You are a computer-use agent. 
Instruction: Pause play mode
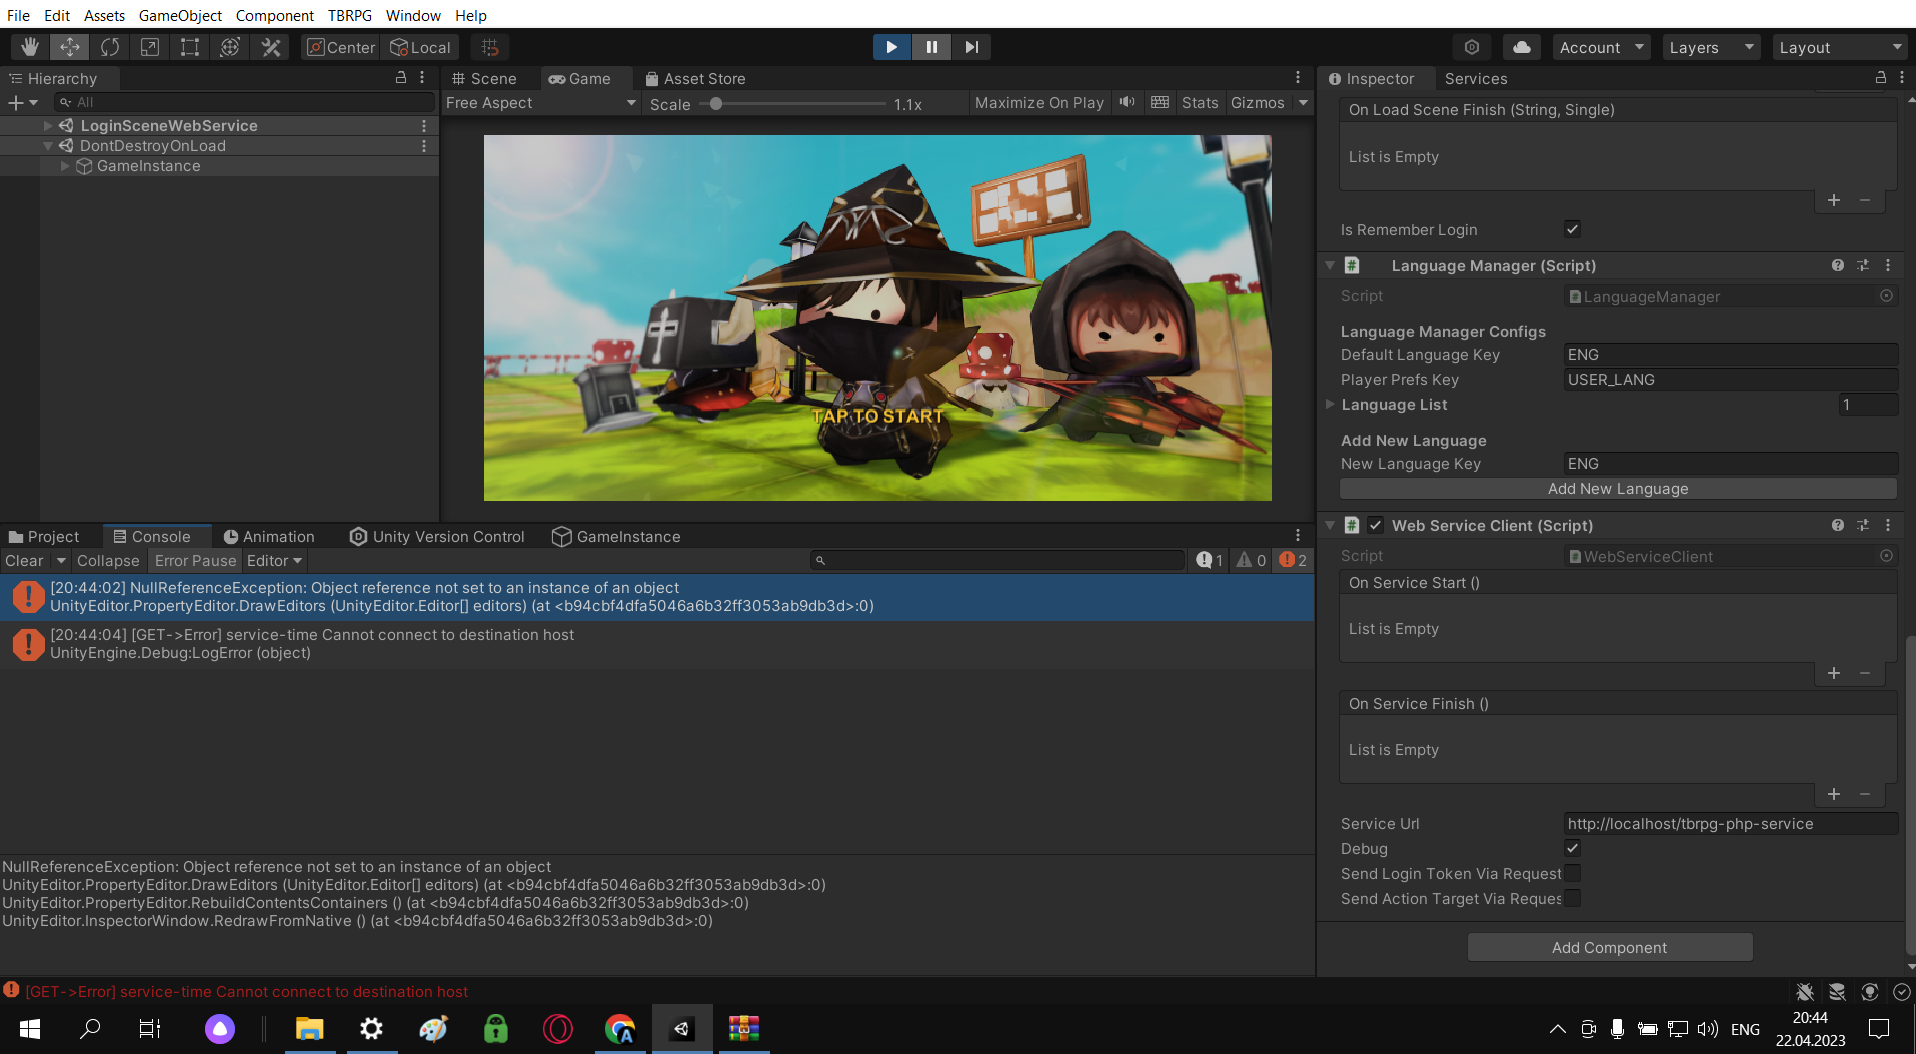click(931, 46)
